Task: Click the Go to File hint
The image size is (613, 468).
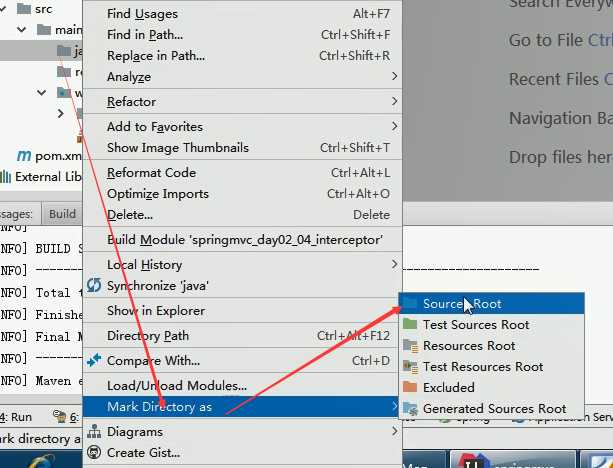Action: [x=561, y=40]
